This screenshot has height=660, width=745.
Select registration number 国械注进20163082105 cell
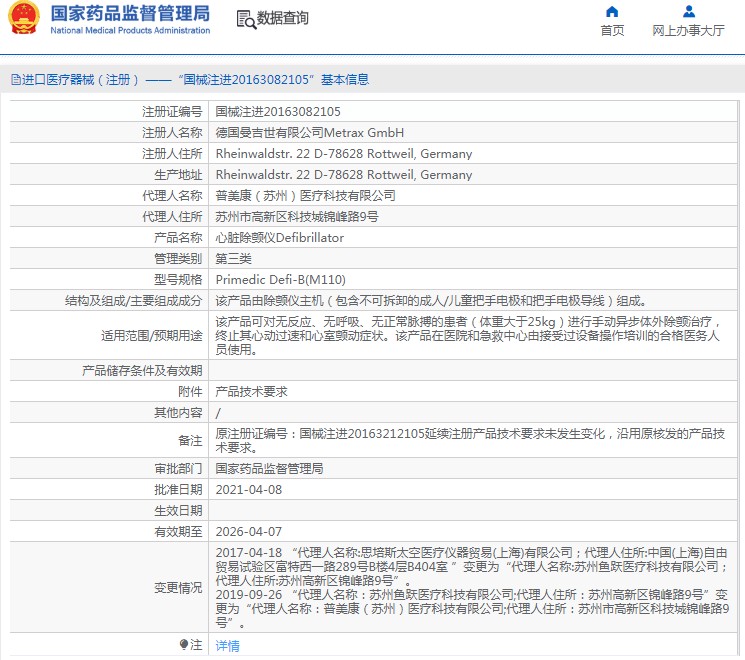pos(278,112)
